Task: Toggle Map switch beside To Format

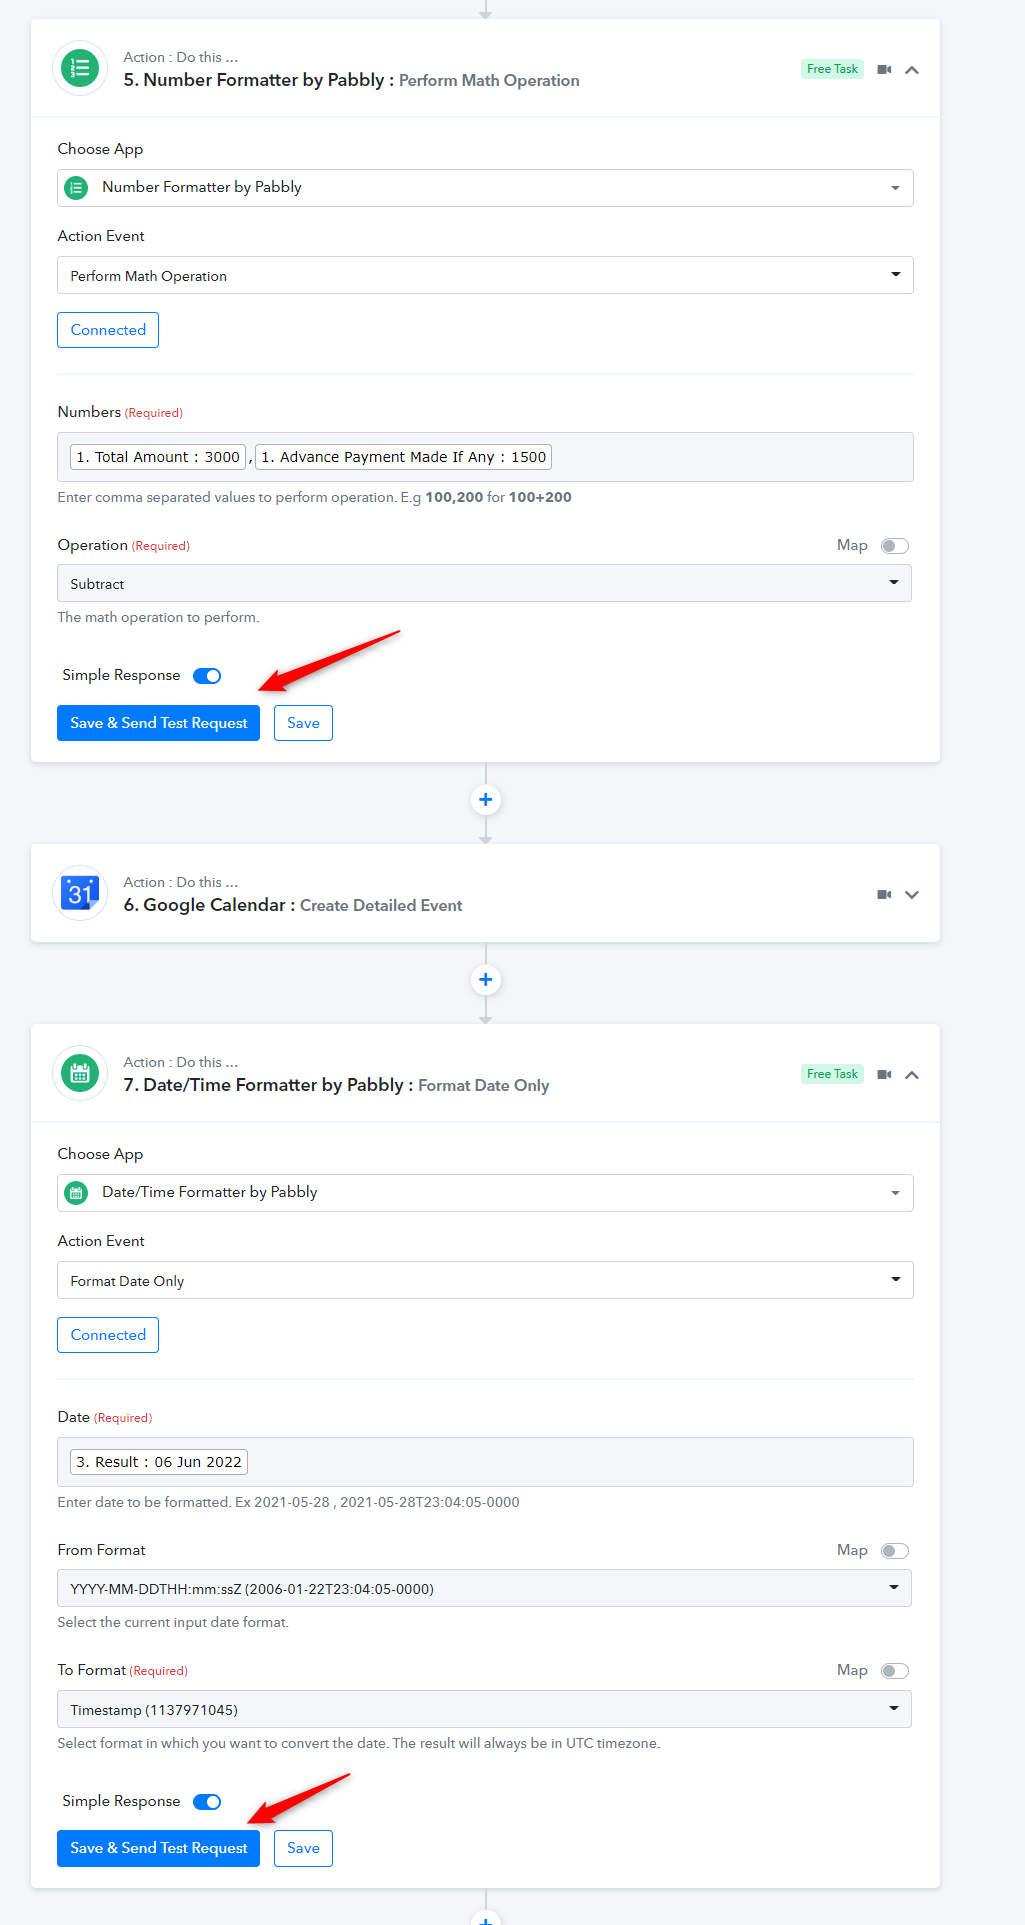Action: point(895,1671)
